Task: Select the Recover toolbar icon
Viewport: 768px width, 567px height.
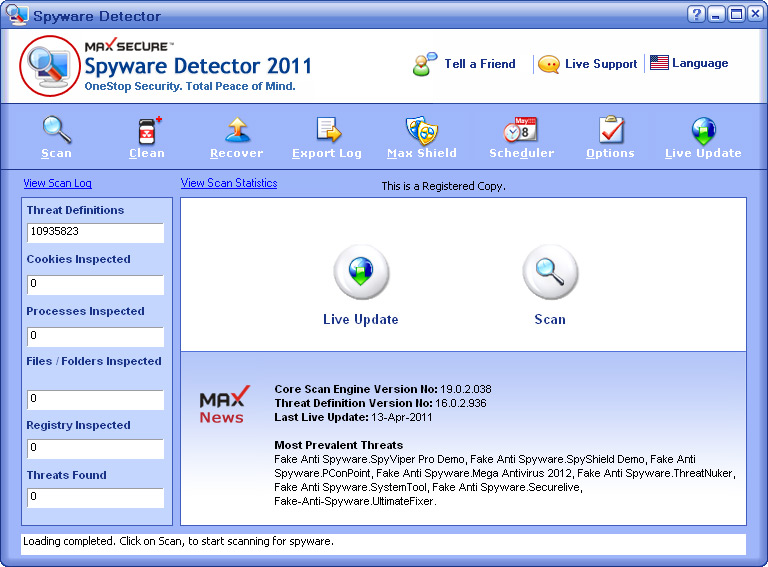Action: [238, 130]
